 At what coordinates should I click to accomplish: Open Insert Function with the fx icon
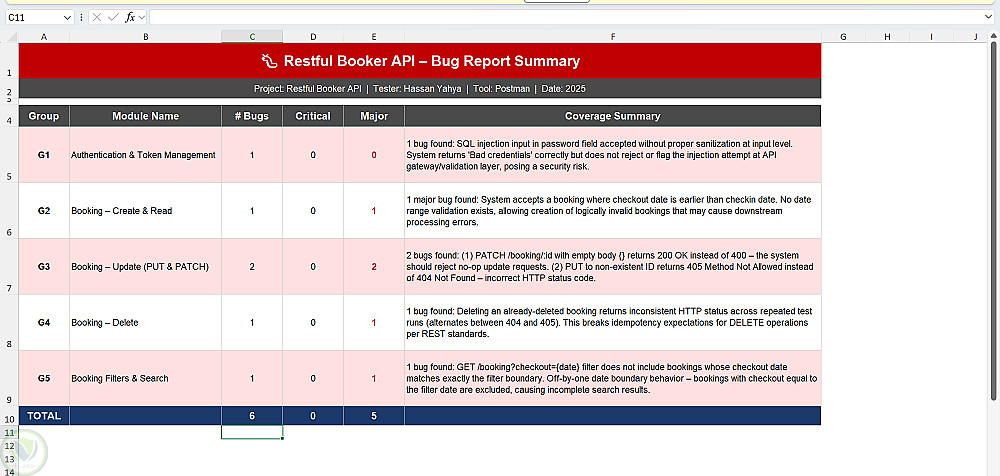coord(130,17)
